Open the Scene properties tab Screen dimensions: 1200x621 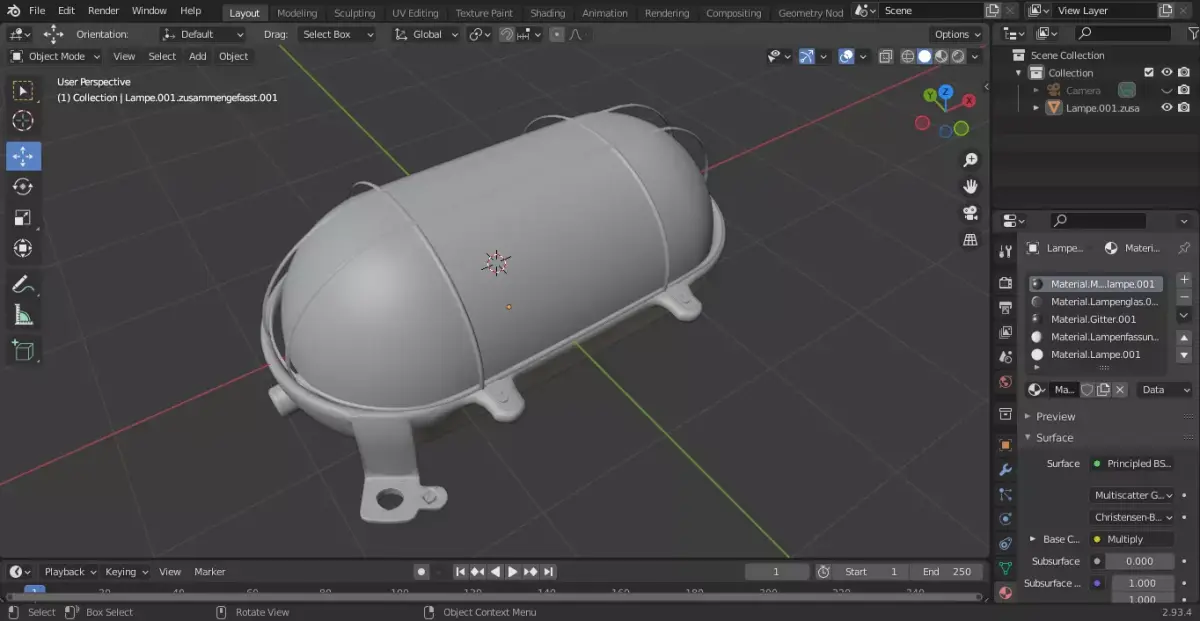coord(1006,357)
